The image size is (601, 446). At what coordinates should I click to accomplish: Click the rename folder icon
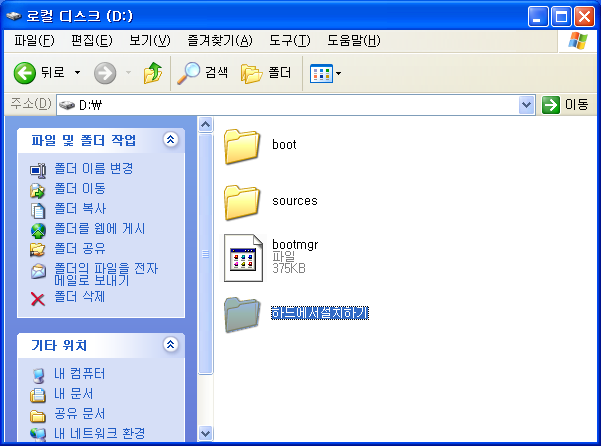coord(38,170)
